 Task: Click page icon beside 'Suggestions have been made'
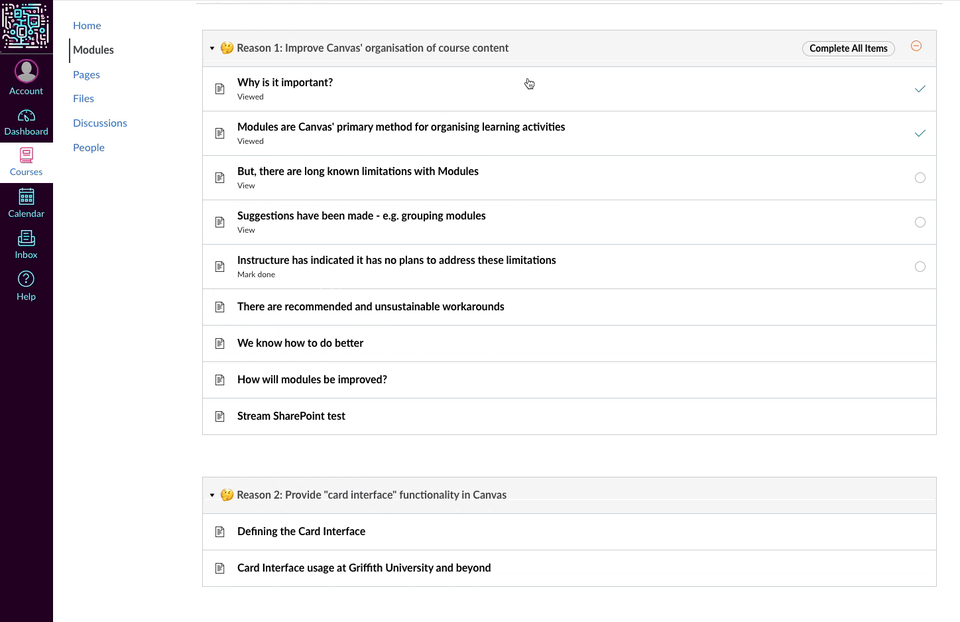(x=220, y=222)
